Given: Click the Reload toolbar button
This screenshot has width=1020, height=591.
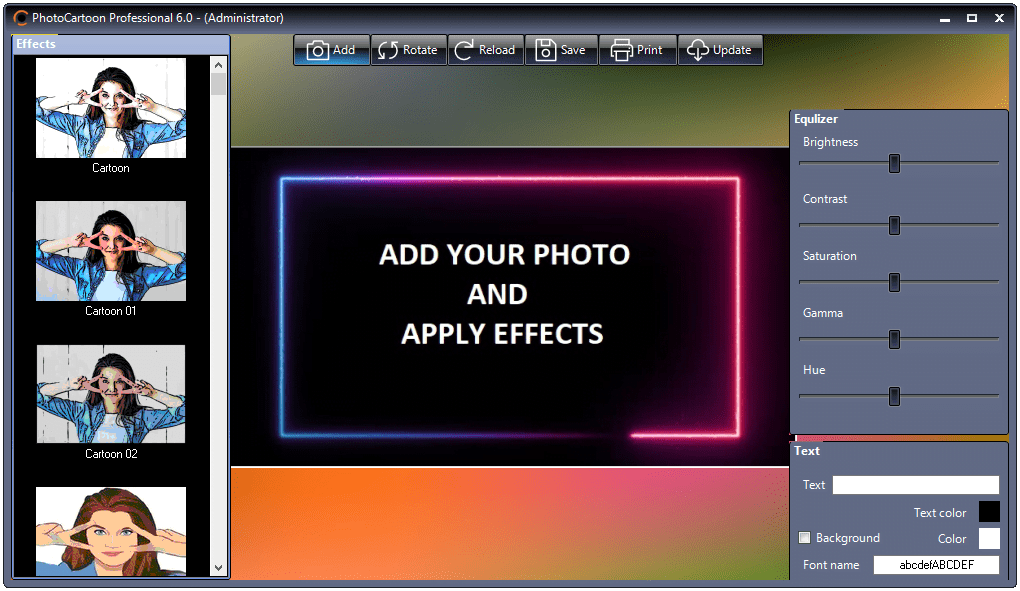Looking at the screenshot, I should pos(485,50).
